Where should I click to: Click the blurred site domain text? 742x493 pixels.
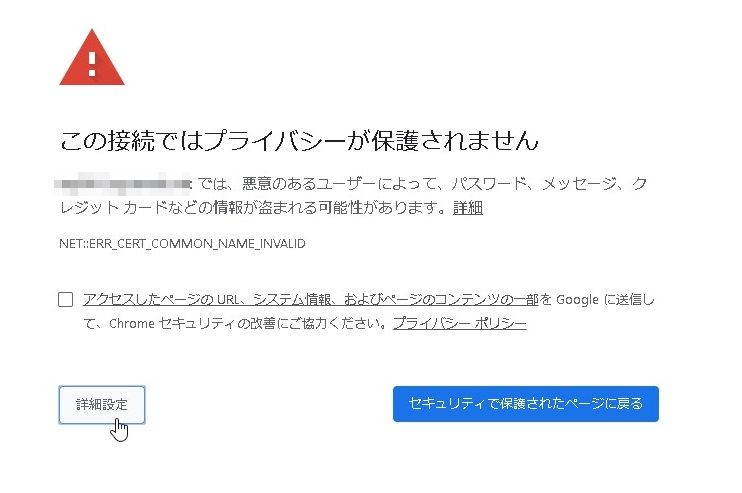pyautogui.click(x=124, y=184)
